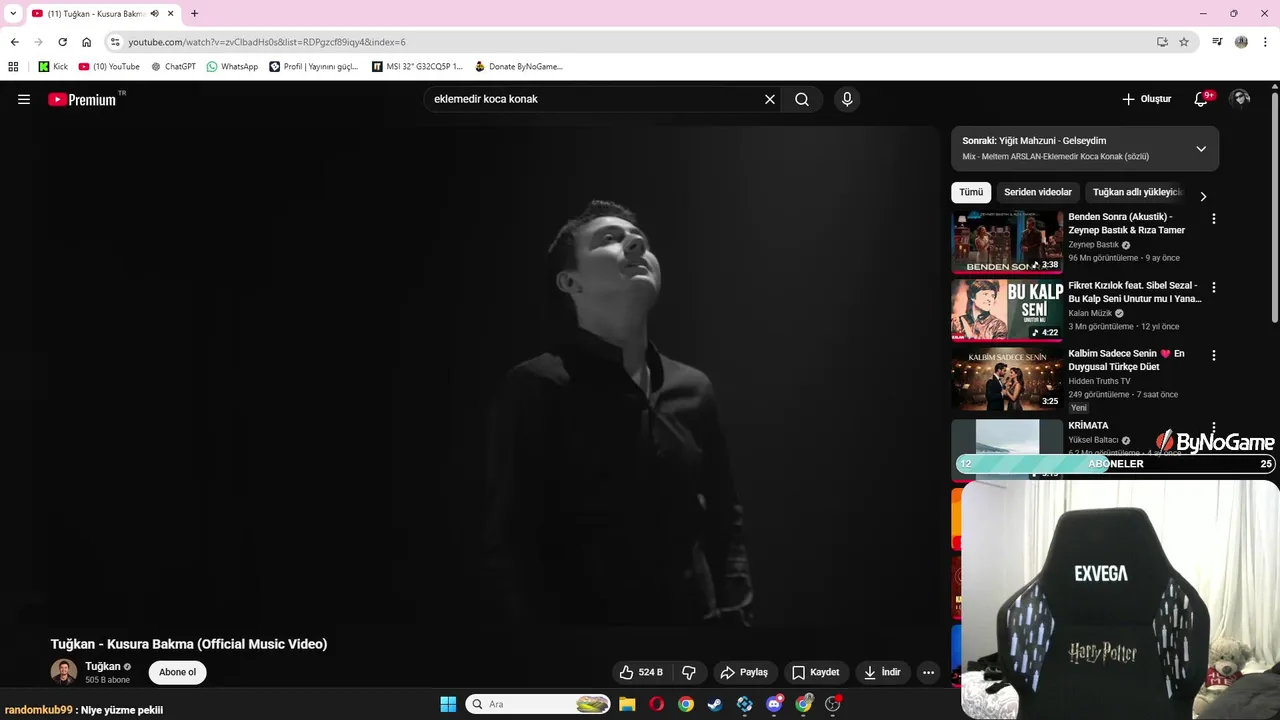This screenshot has height=720, width=1280.
Task: Open Chrome profile avatar
Action: (1241, 42)
